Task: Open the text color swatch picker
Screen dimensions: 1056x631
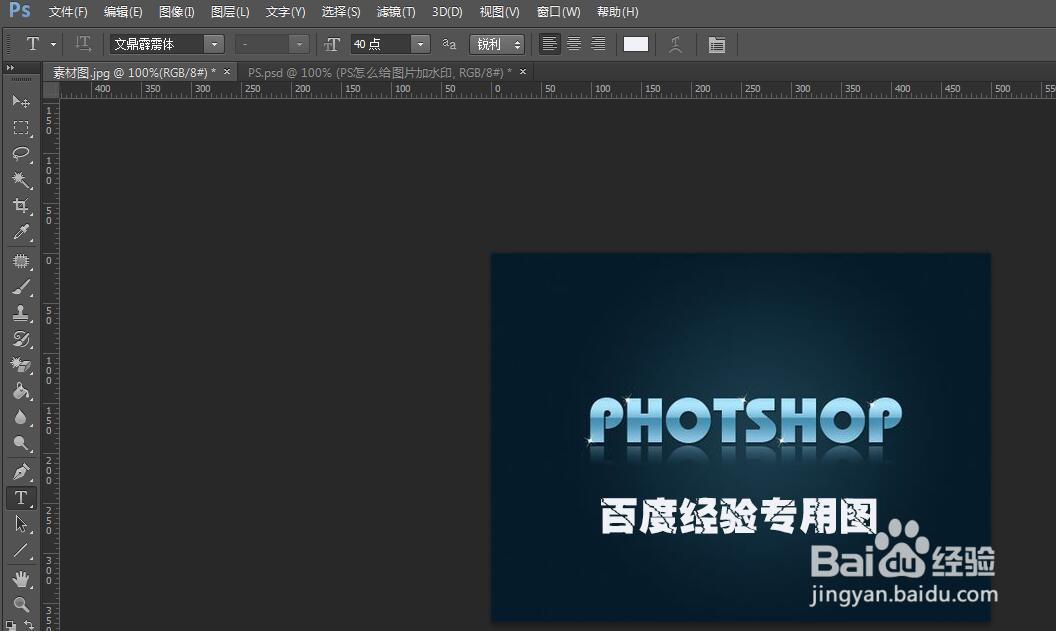Action: (x=635, y=43)
